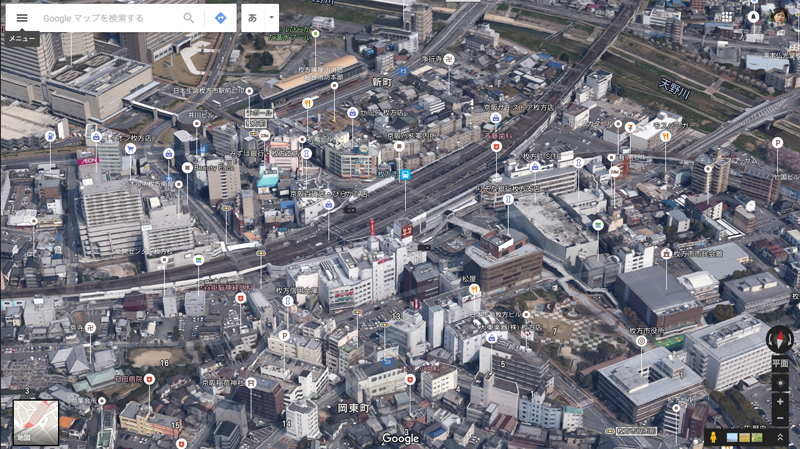Click the AEON store logo marker
Screen dimensions: 800x449
click(x=88, y=160)
